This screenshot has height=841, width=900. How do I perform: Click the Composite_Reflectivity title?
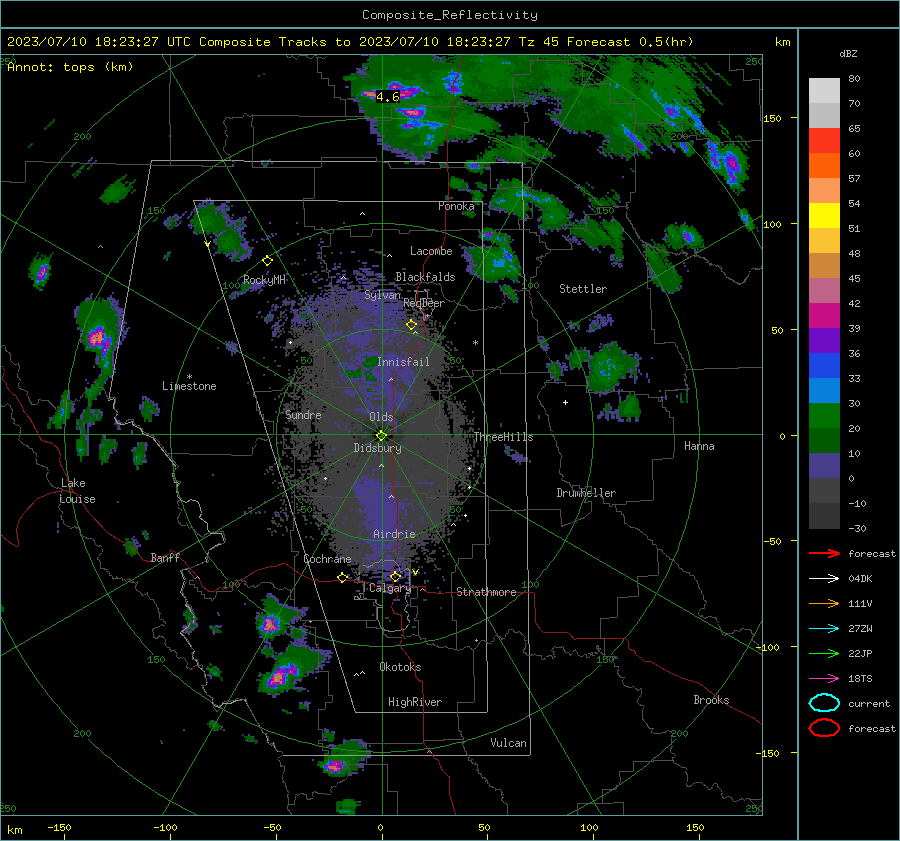click(450, 15)
